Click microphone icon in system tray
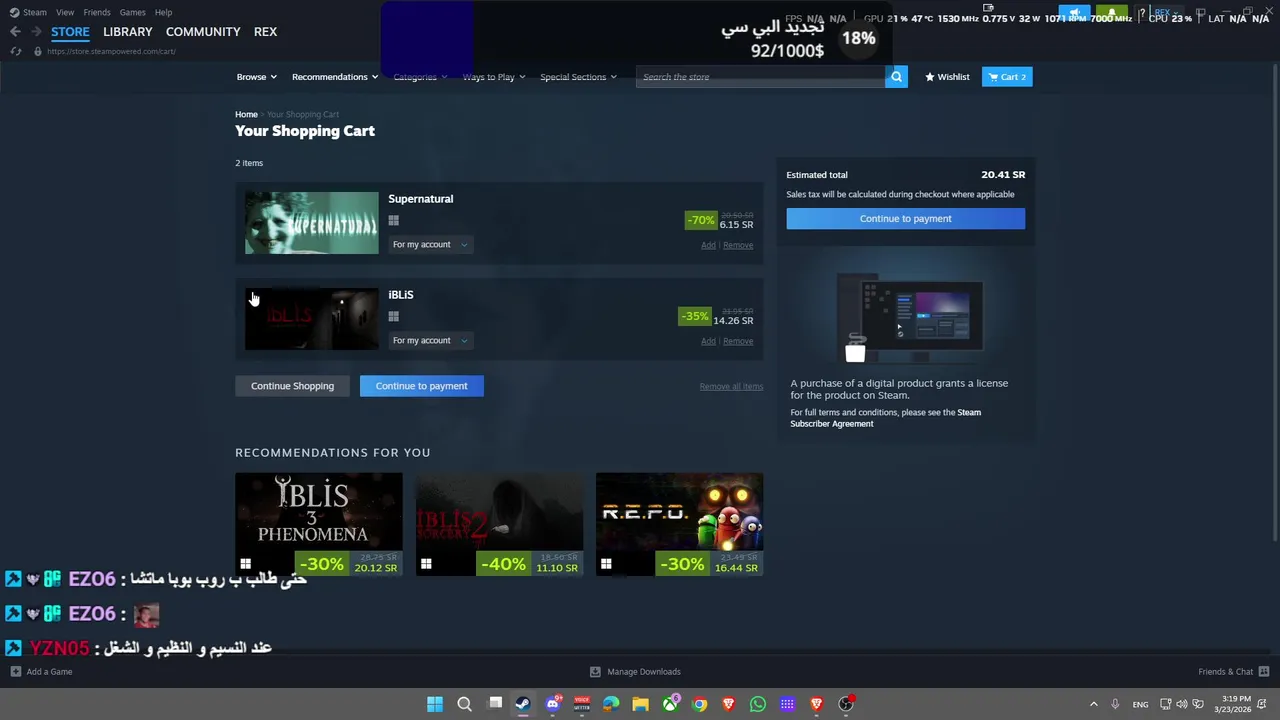Viewport: 1280px width, 720px height. click(x=1115, y=704)
